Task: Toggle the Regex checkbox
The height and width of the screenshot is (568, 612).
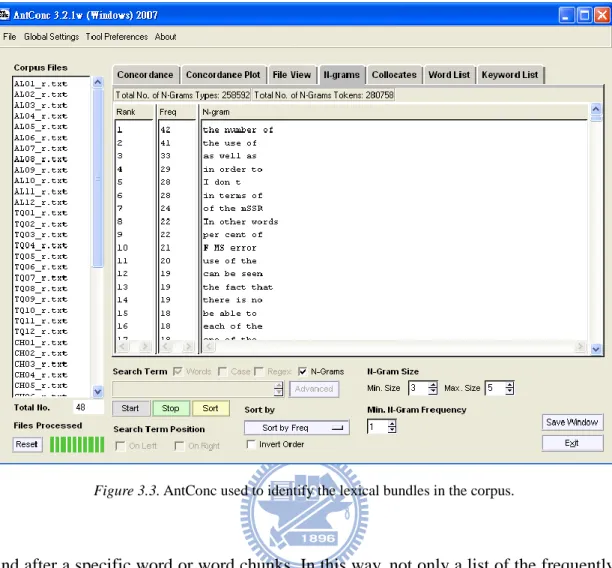Action: (x=258, y=371)
